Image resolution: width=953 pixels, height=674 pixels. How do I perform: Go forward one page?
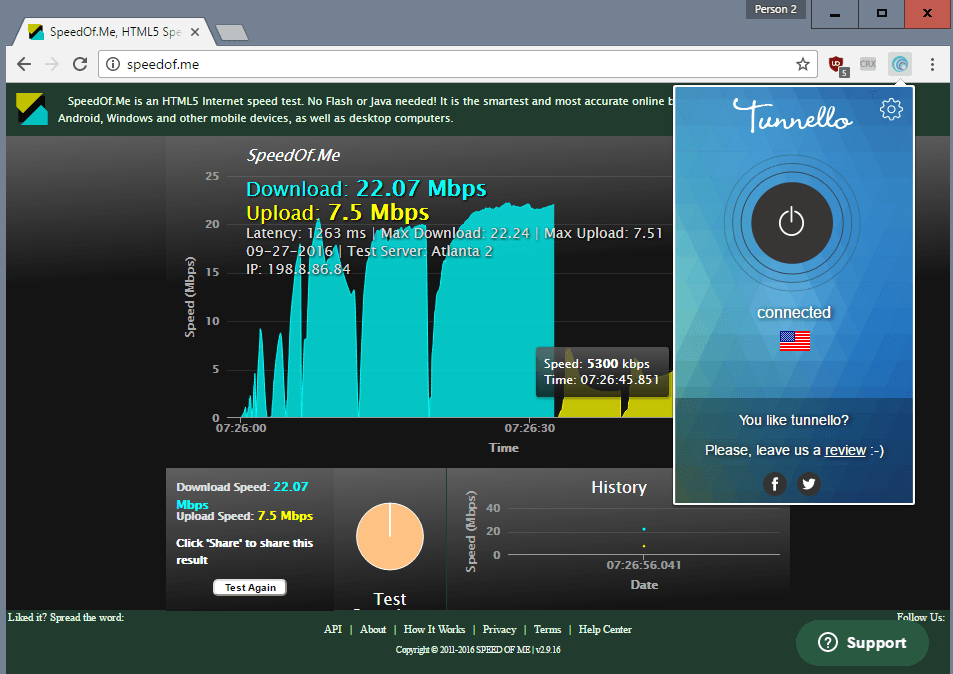(x=52, y=64)
